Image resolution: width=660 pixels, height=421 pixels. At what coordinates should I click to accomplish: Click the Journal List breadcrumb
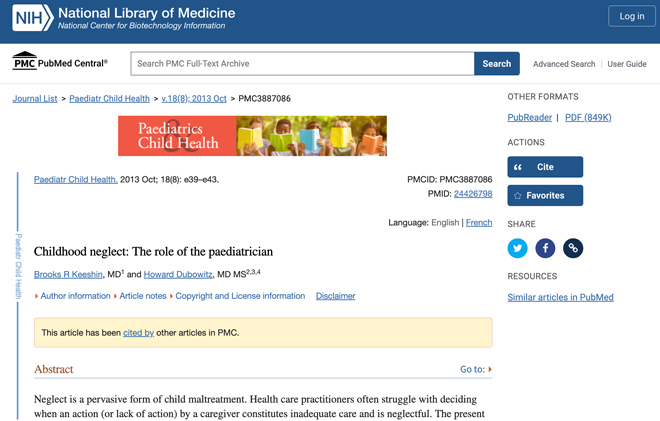coord(35,99)
